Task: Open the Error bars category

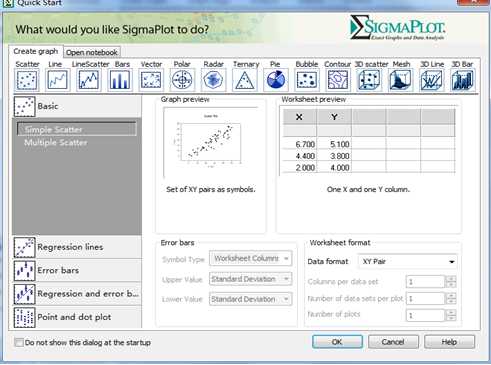Action: coord(77,270)
